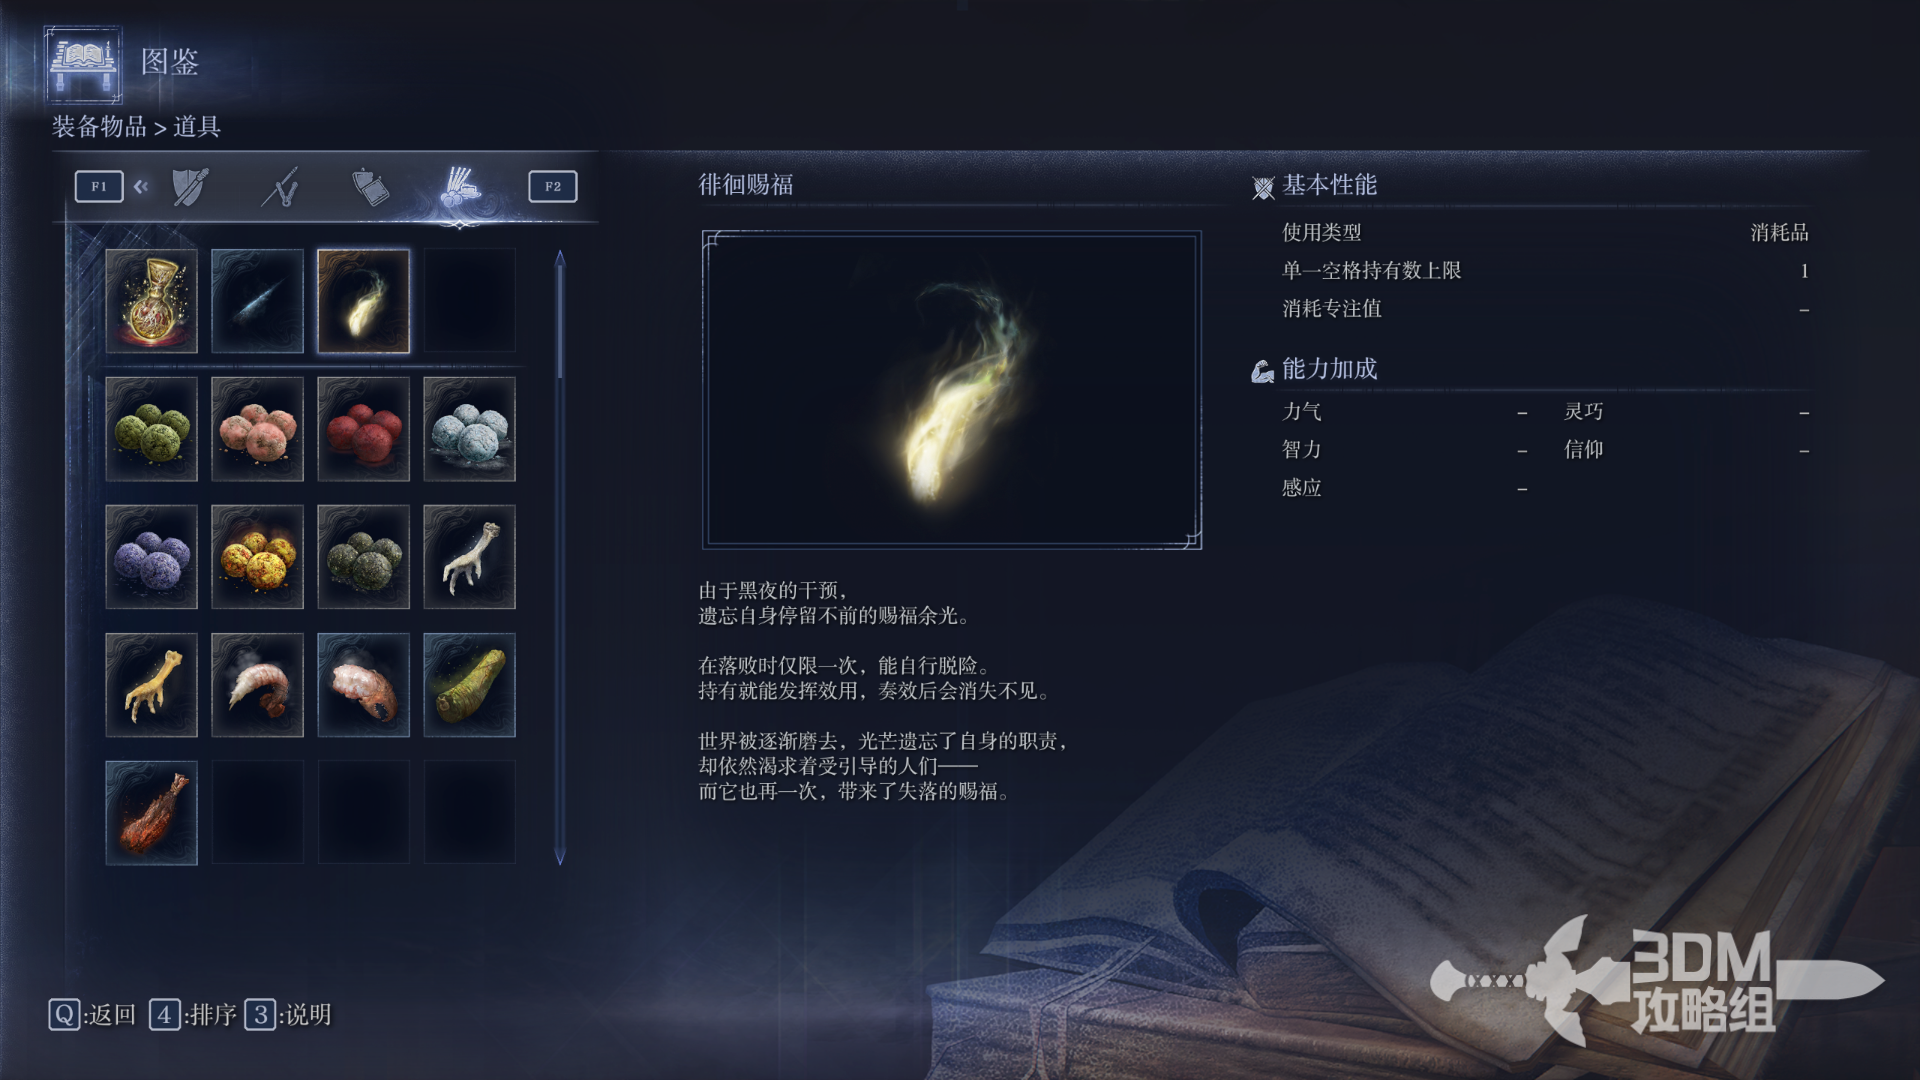Open the scroll items category tab

370,187
